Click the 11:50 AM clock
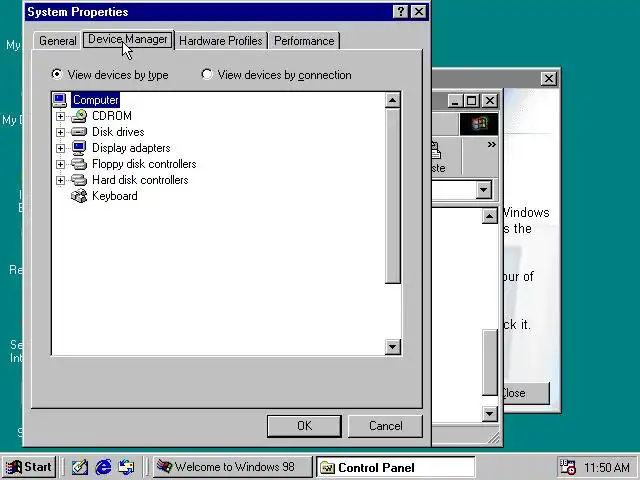The image size is (640, 480). point(606,467)
